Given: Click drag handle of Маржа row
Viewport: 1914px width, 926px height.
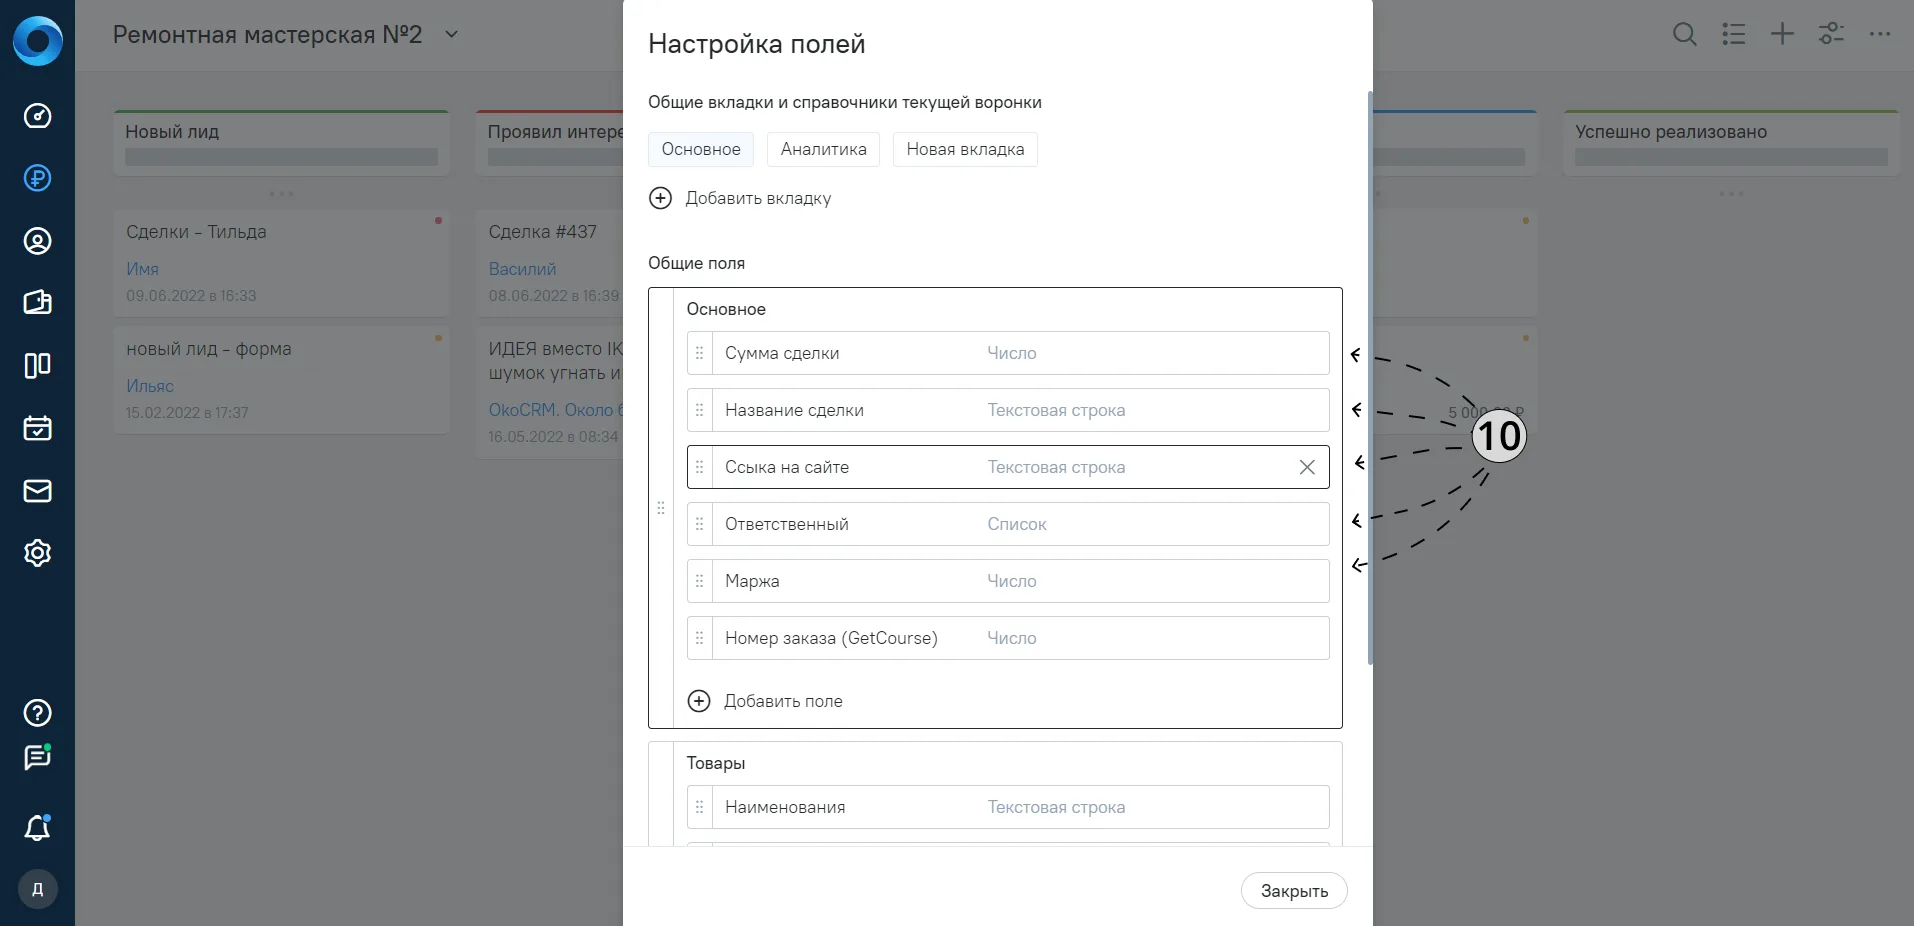Looking at the screenshot, I should tap(700, 581).
